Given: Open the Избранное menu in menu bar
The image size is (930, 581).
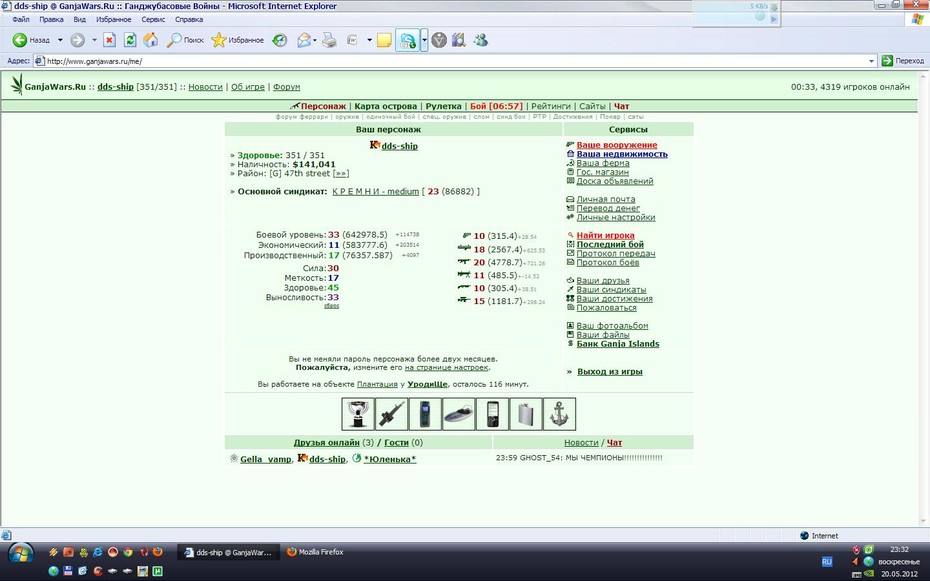Looking at the screenshot, I should pos(114,20).
